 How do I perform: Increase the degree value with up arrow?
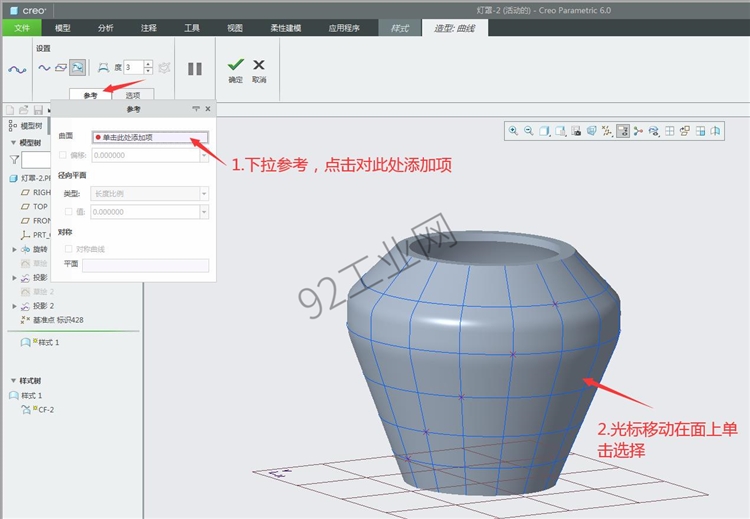148,64
